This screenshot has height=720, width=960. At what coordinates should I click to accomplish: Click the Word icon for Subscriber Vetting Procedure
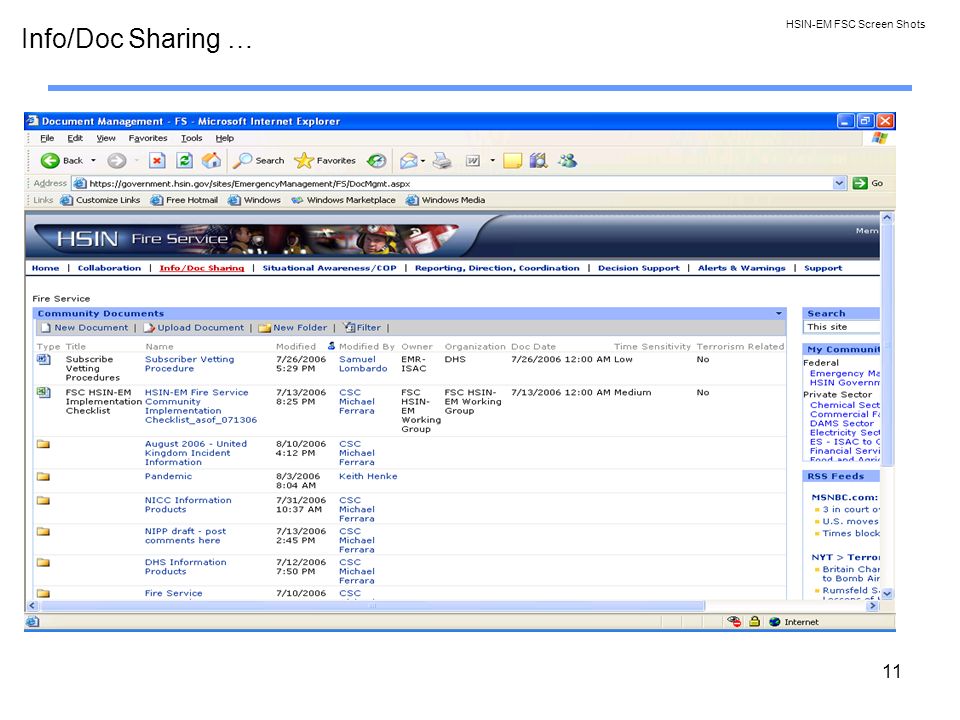point(43,359)
